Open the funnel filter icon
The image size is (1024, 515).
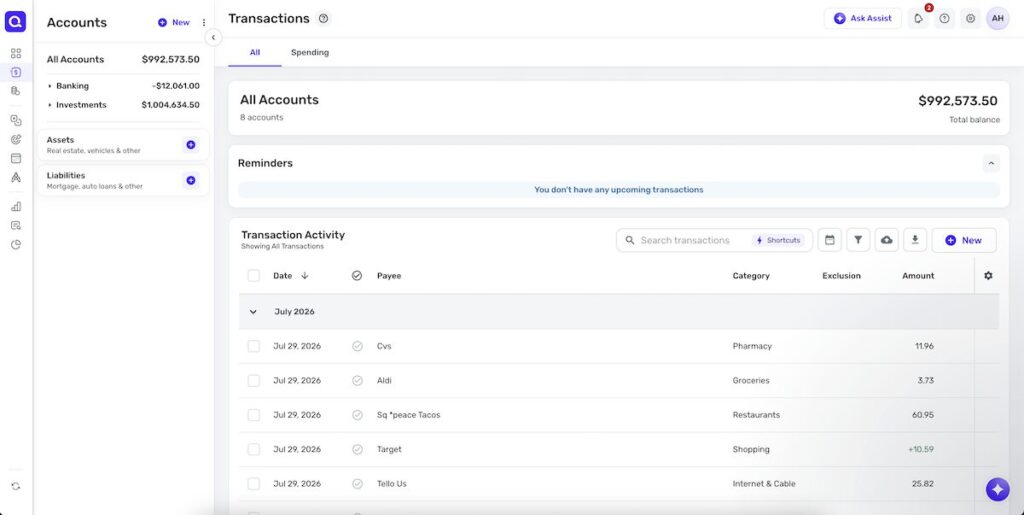click(858, 240)
